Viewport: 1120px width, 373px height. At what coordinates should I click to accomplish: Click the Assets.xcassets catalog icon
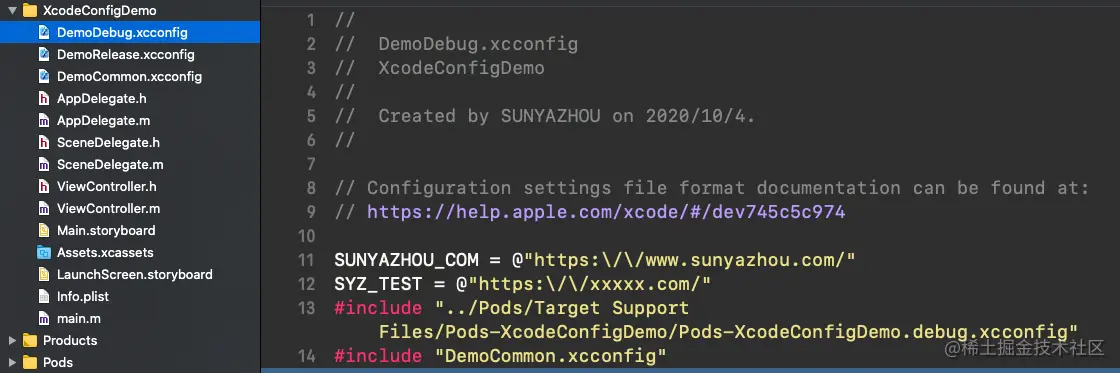pyautogui.click(x=44, y=252)
